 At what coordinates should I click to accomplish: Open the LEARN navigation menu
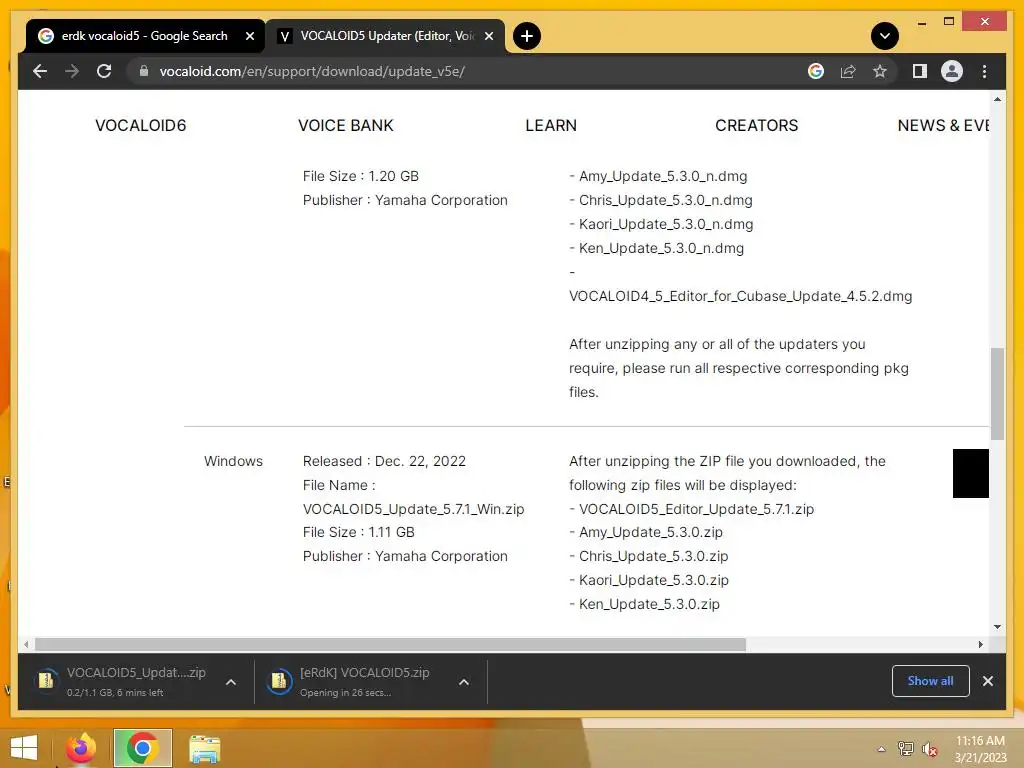[551, 125]
